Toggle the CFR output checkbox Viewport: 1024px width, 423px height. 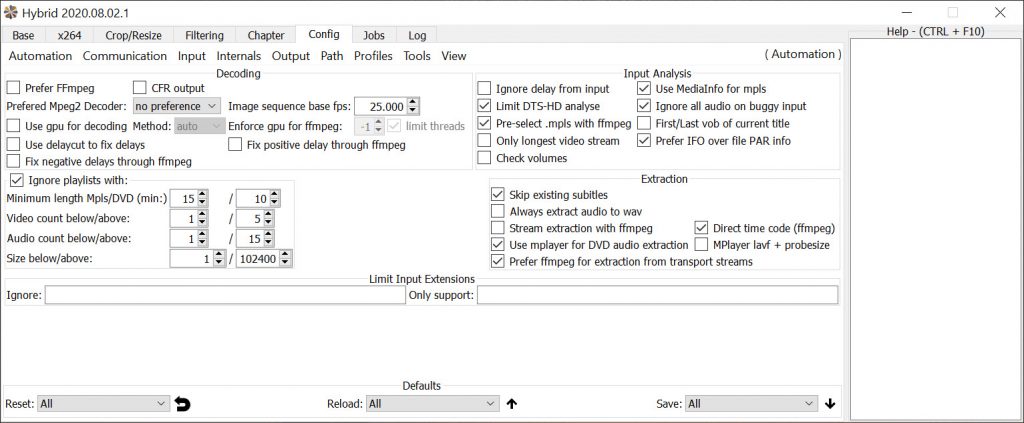pyautogui.click(x=140, y=88)
